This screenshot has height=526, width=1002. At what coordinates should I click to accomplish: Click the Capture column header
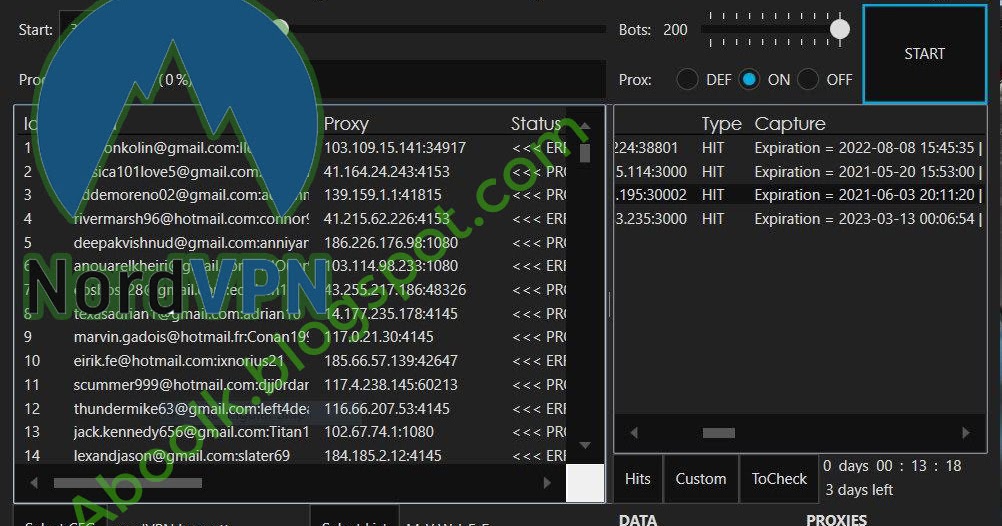(790, 123)
